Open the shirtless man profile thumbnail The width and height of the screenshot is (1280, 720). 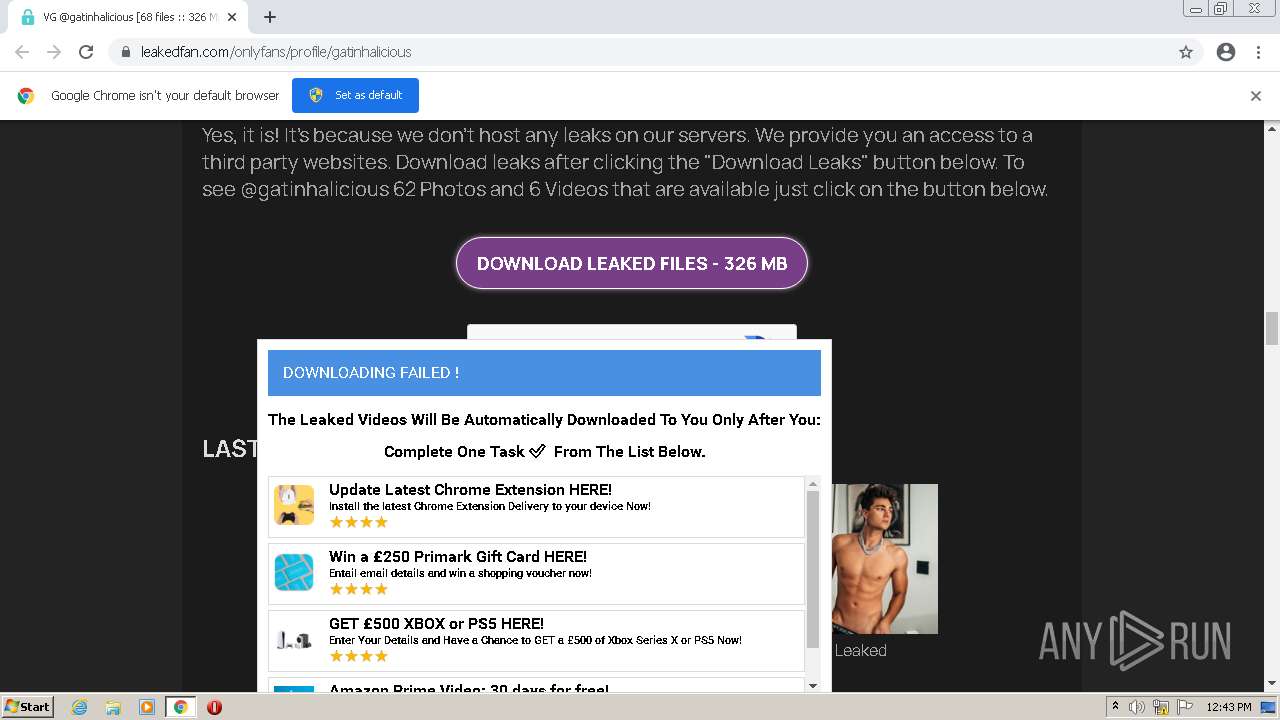coord(885,559)
